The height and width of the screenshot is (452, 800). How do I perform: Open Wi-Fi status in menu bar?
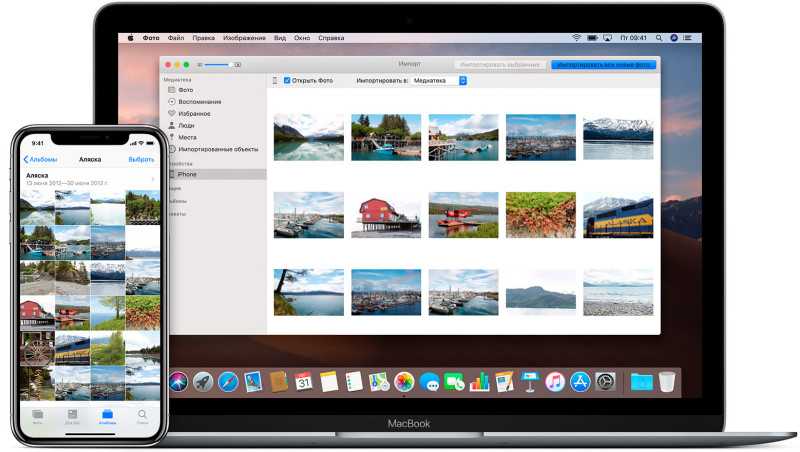pyautogui.click(x=577, y=38)
